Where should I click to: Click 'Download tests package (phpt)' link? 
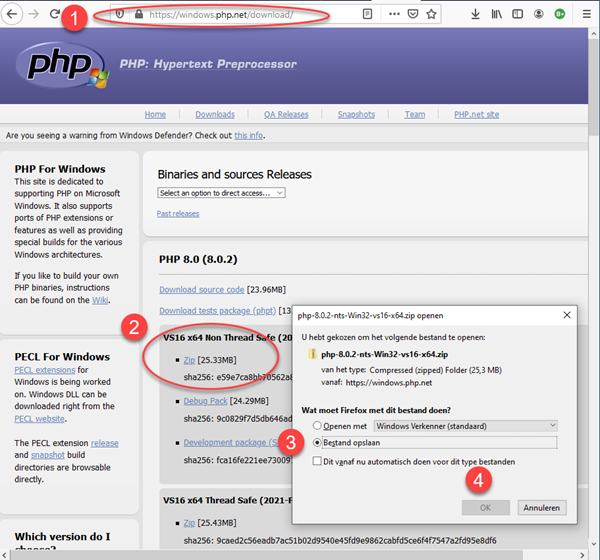217,311
